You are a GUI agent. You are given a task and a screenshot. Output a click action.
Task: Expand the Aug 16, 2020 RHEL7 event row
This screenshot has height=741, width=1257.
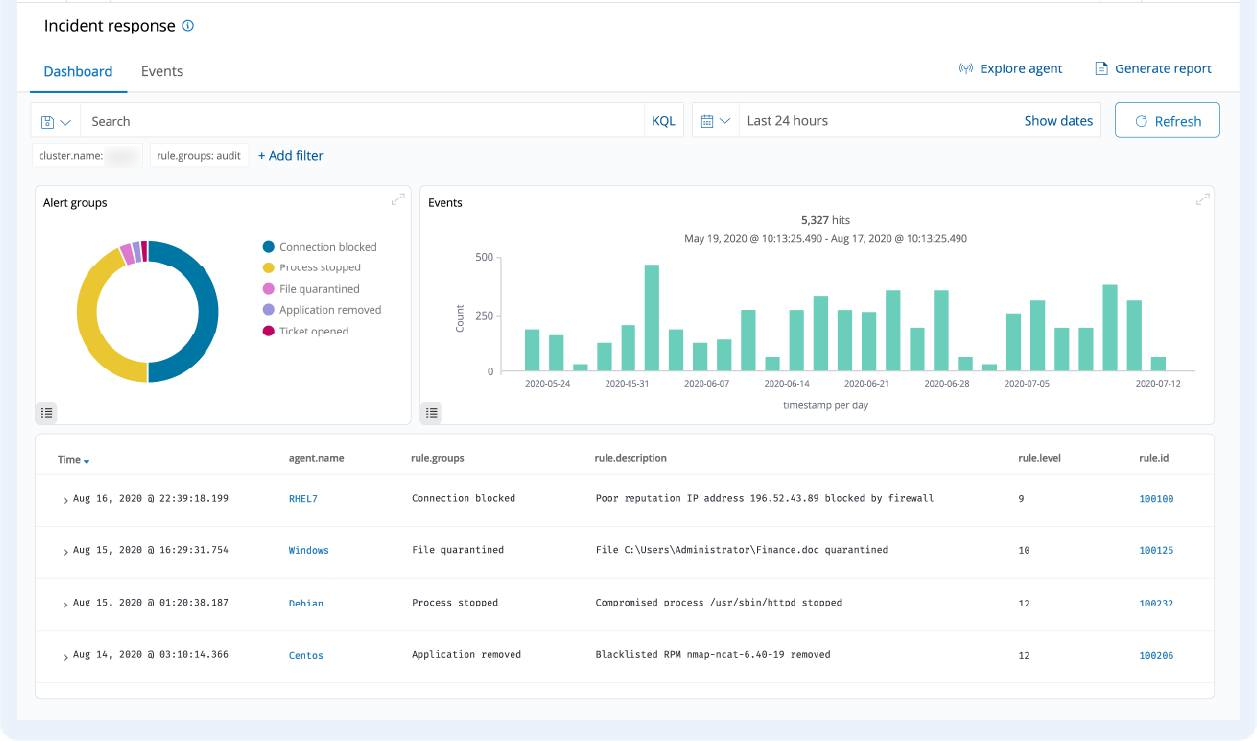point(66,499)
